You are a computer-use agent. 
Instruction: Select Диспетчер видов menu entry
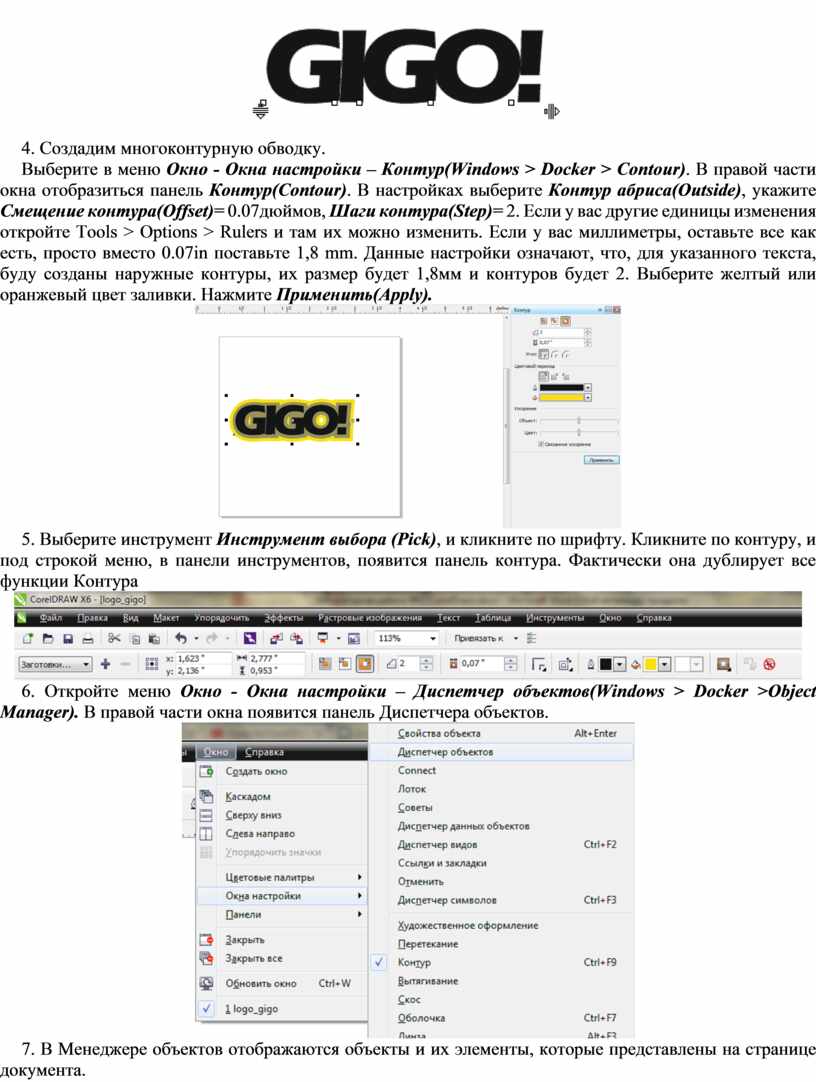pyautogui.click(x=501, y=845)
